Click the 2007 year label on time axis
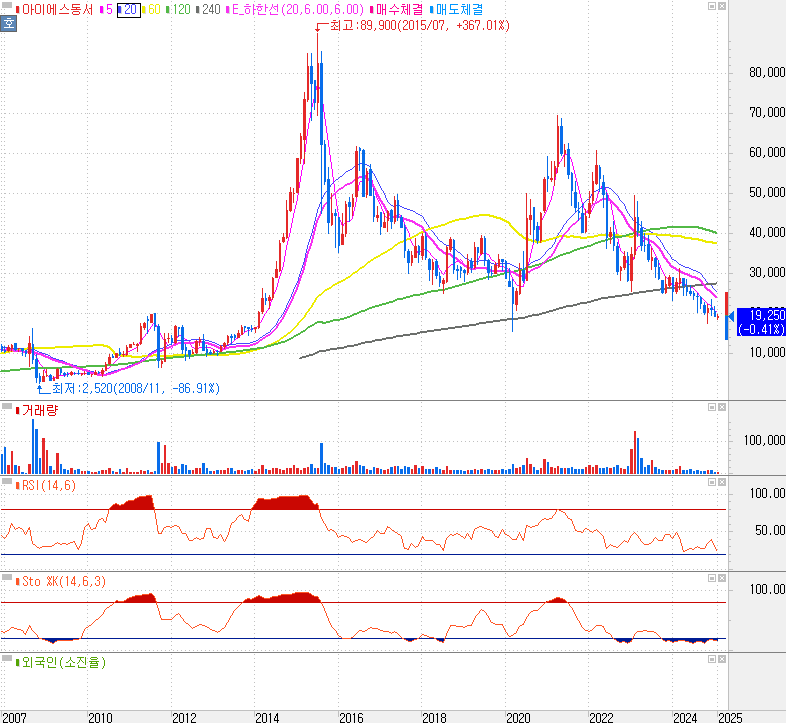This screenshot has height=723, width=786. (x=14, y=717)
